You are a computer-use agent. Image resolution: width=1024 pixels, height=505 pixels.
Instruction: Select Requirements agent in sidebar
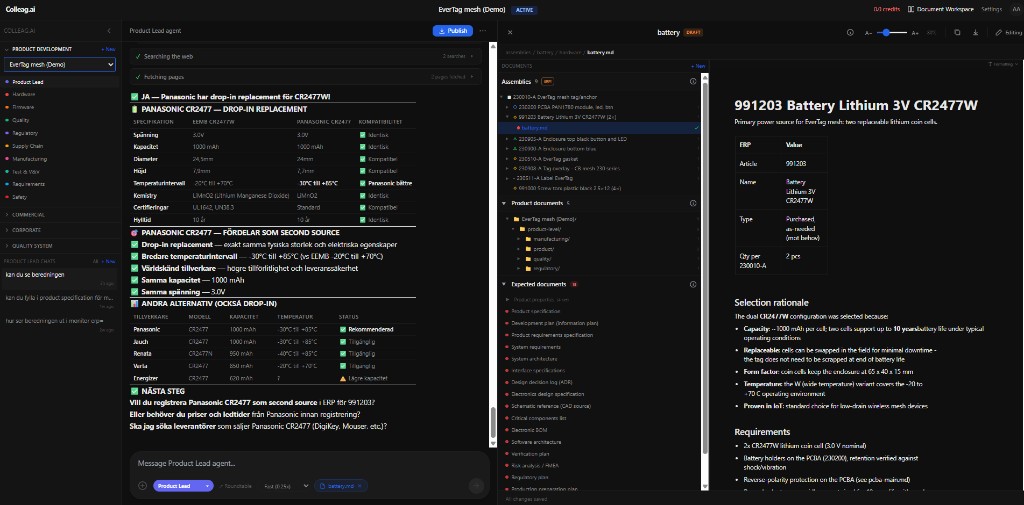click(x=29, y=184)
